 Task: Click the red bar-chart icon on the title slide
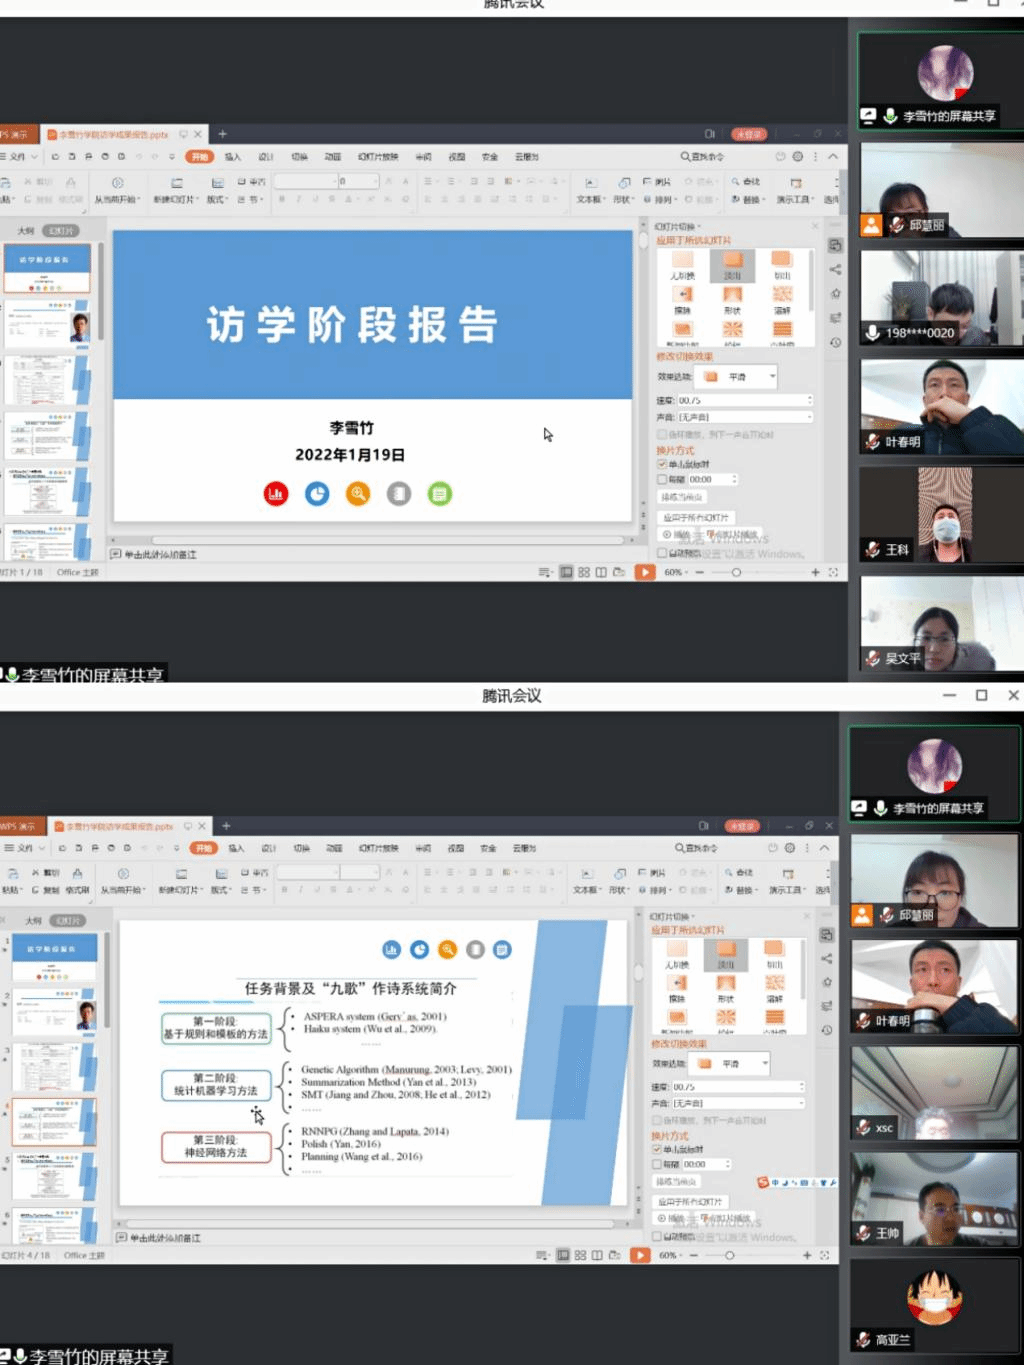(x=276, y=493)
